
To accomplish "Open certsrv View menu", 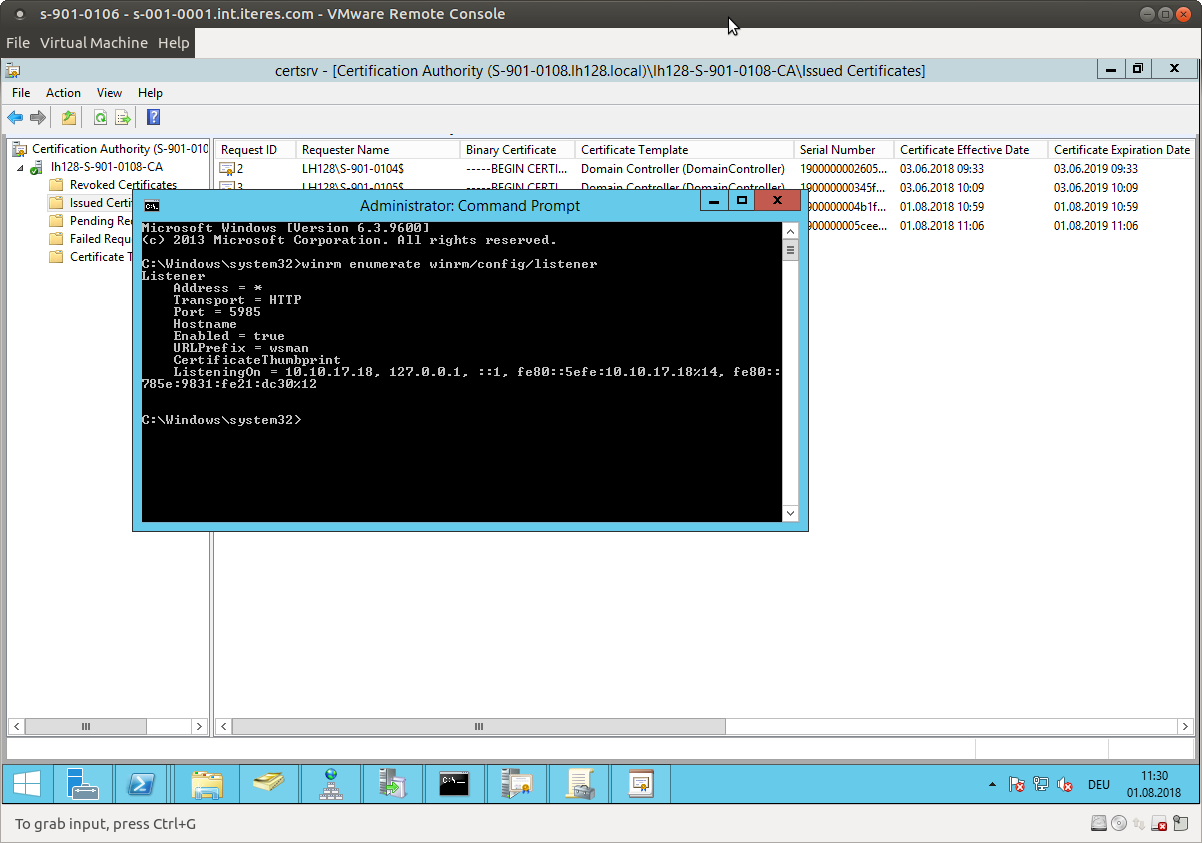I will point(109,92).
